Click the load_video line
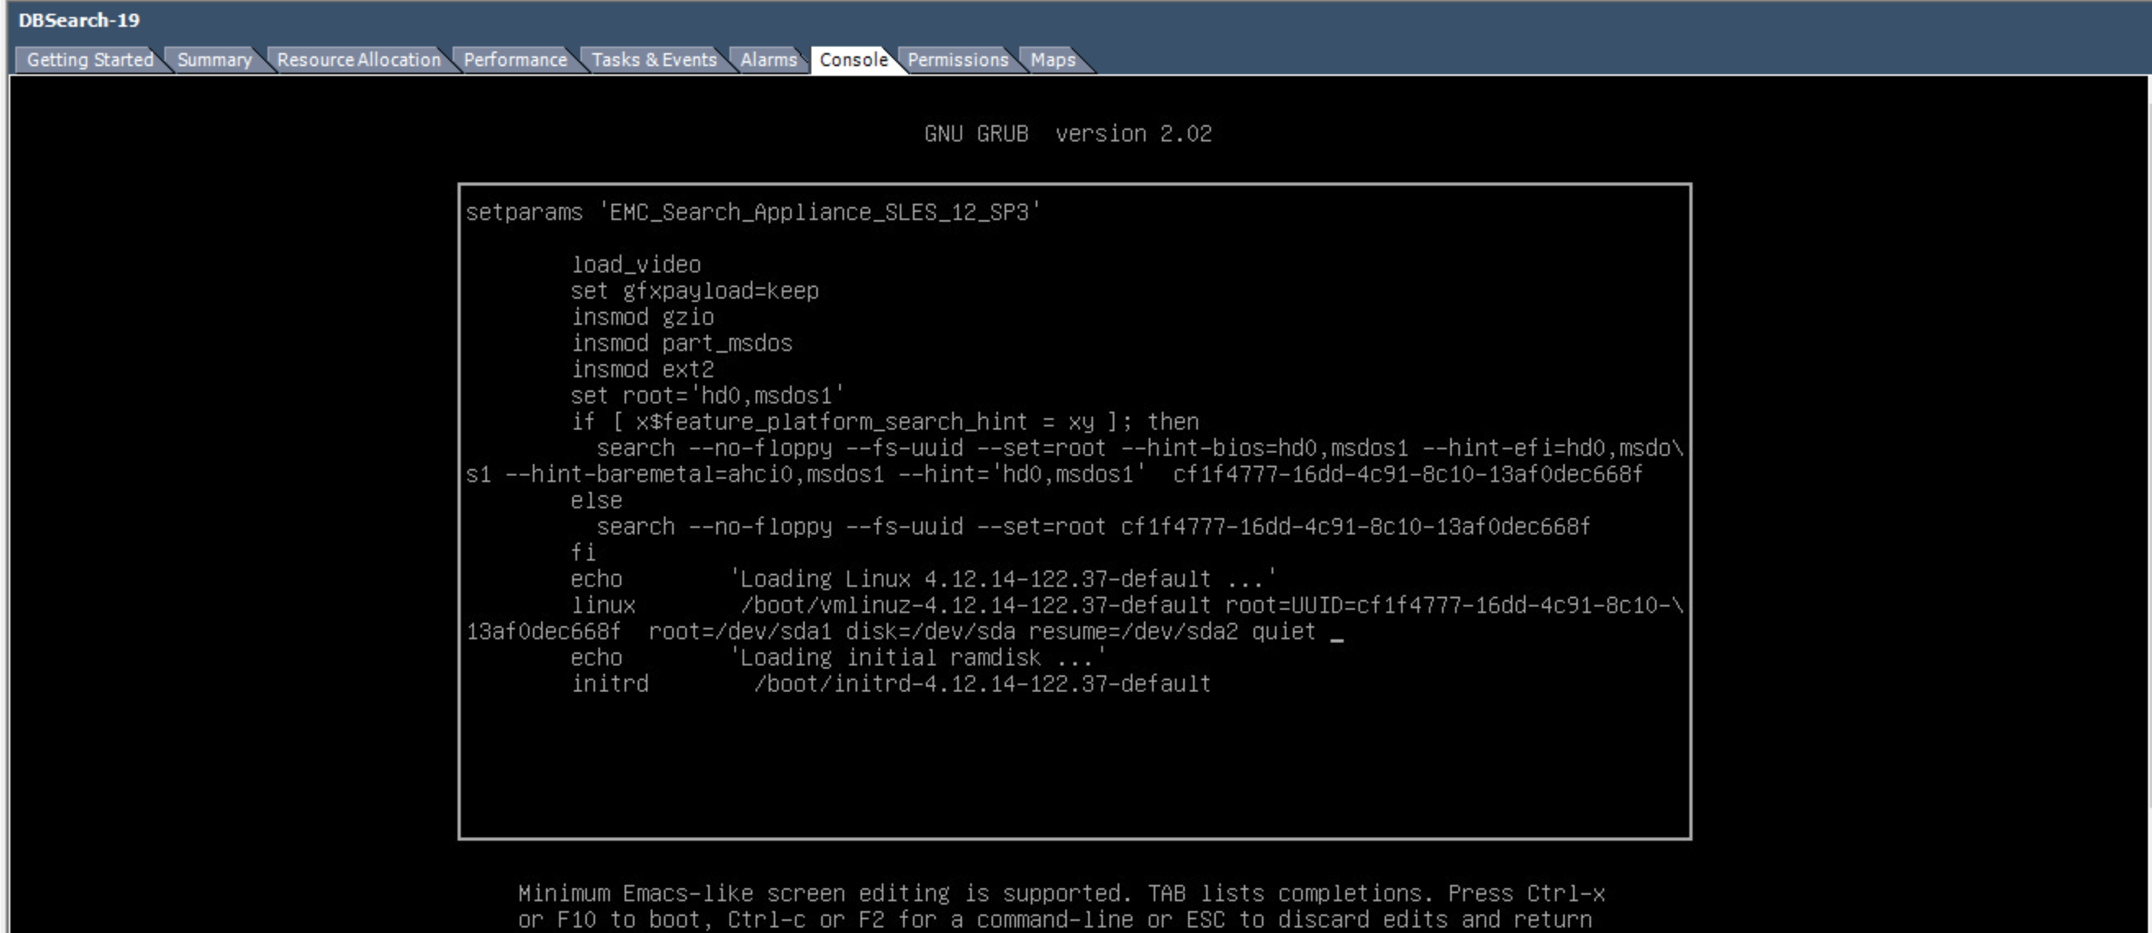 tap(636, 264)
